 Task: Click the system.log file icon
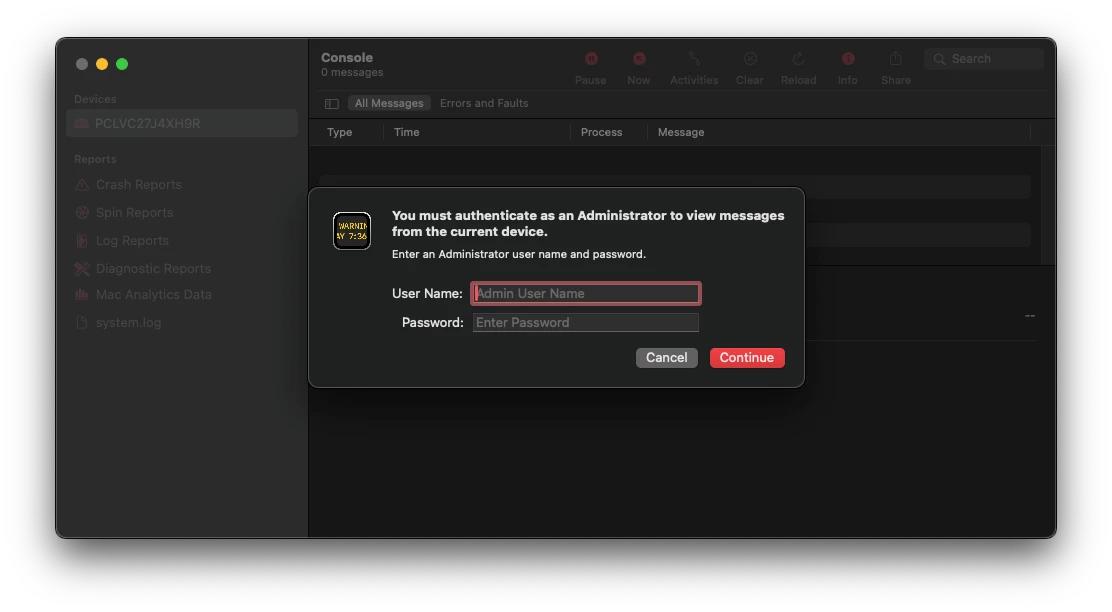click(82, 322)
